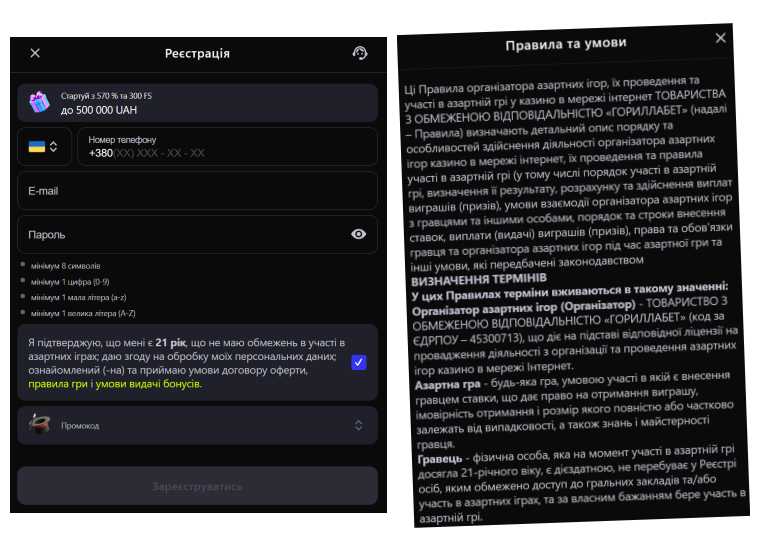Click the text Стартуй з 570 % та 300 FS
The image size is (760, 550).
(106, 96)
